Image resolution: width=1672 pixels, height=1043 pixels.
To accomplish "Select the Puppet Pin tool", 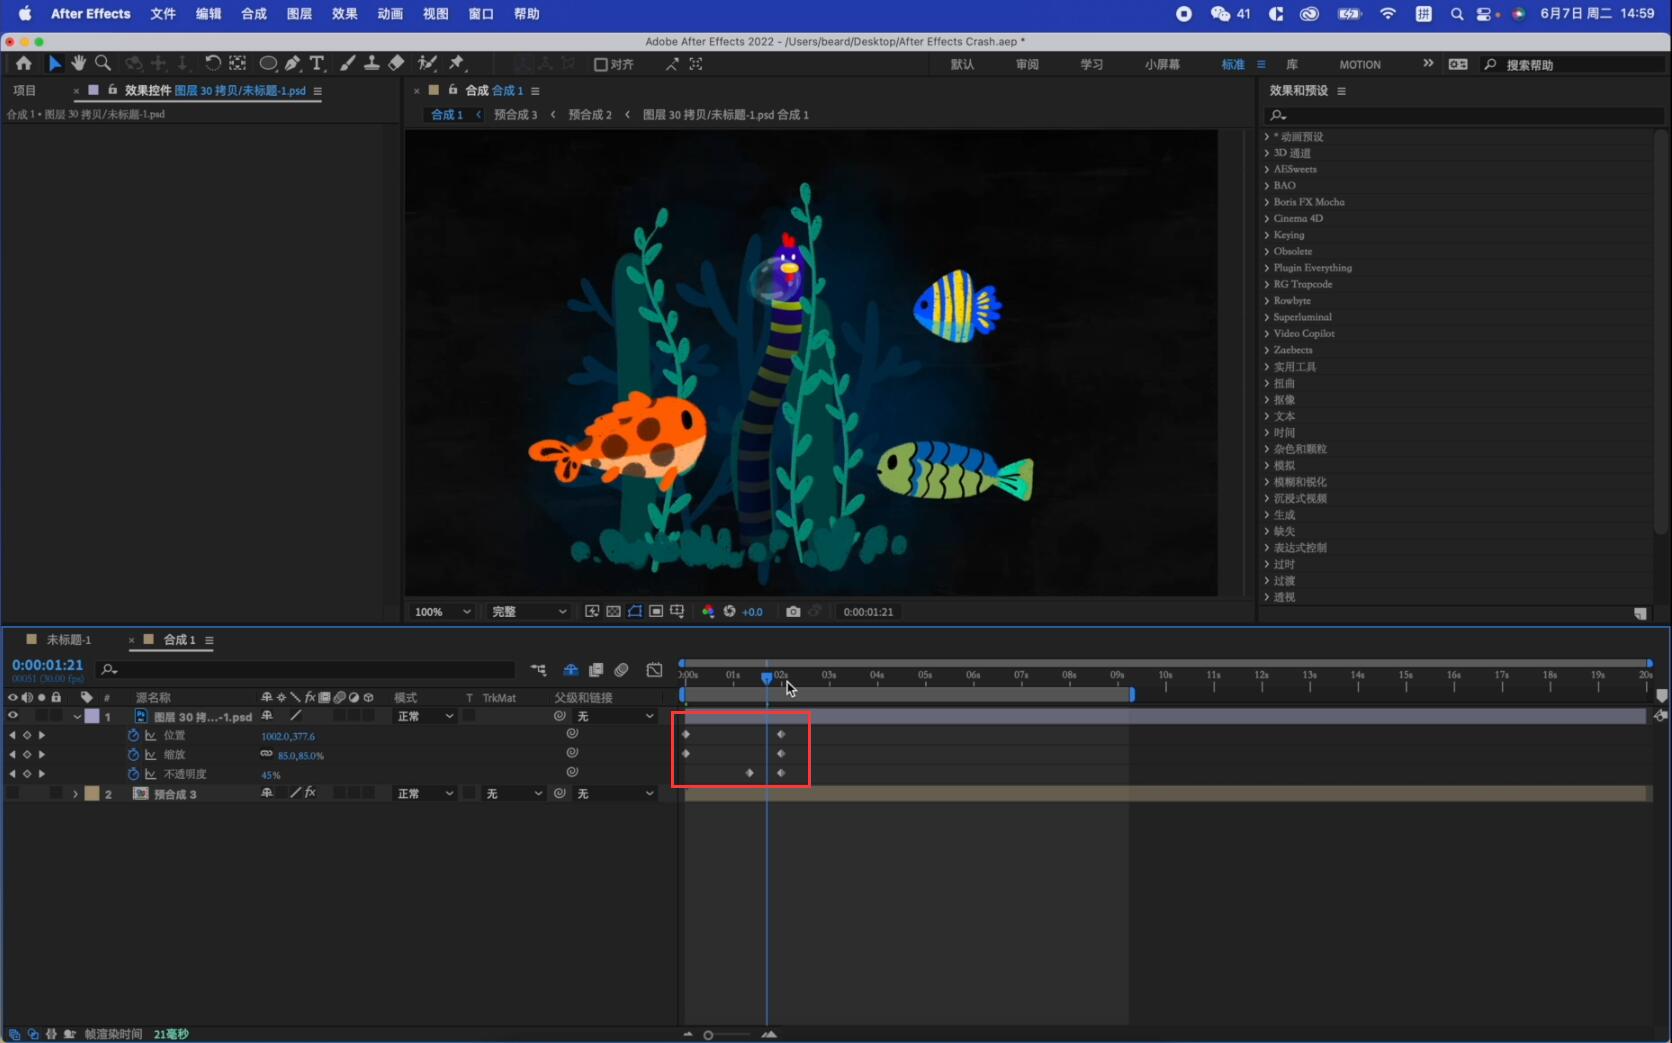I will [457, 63].
